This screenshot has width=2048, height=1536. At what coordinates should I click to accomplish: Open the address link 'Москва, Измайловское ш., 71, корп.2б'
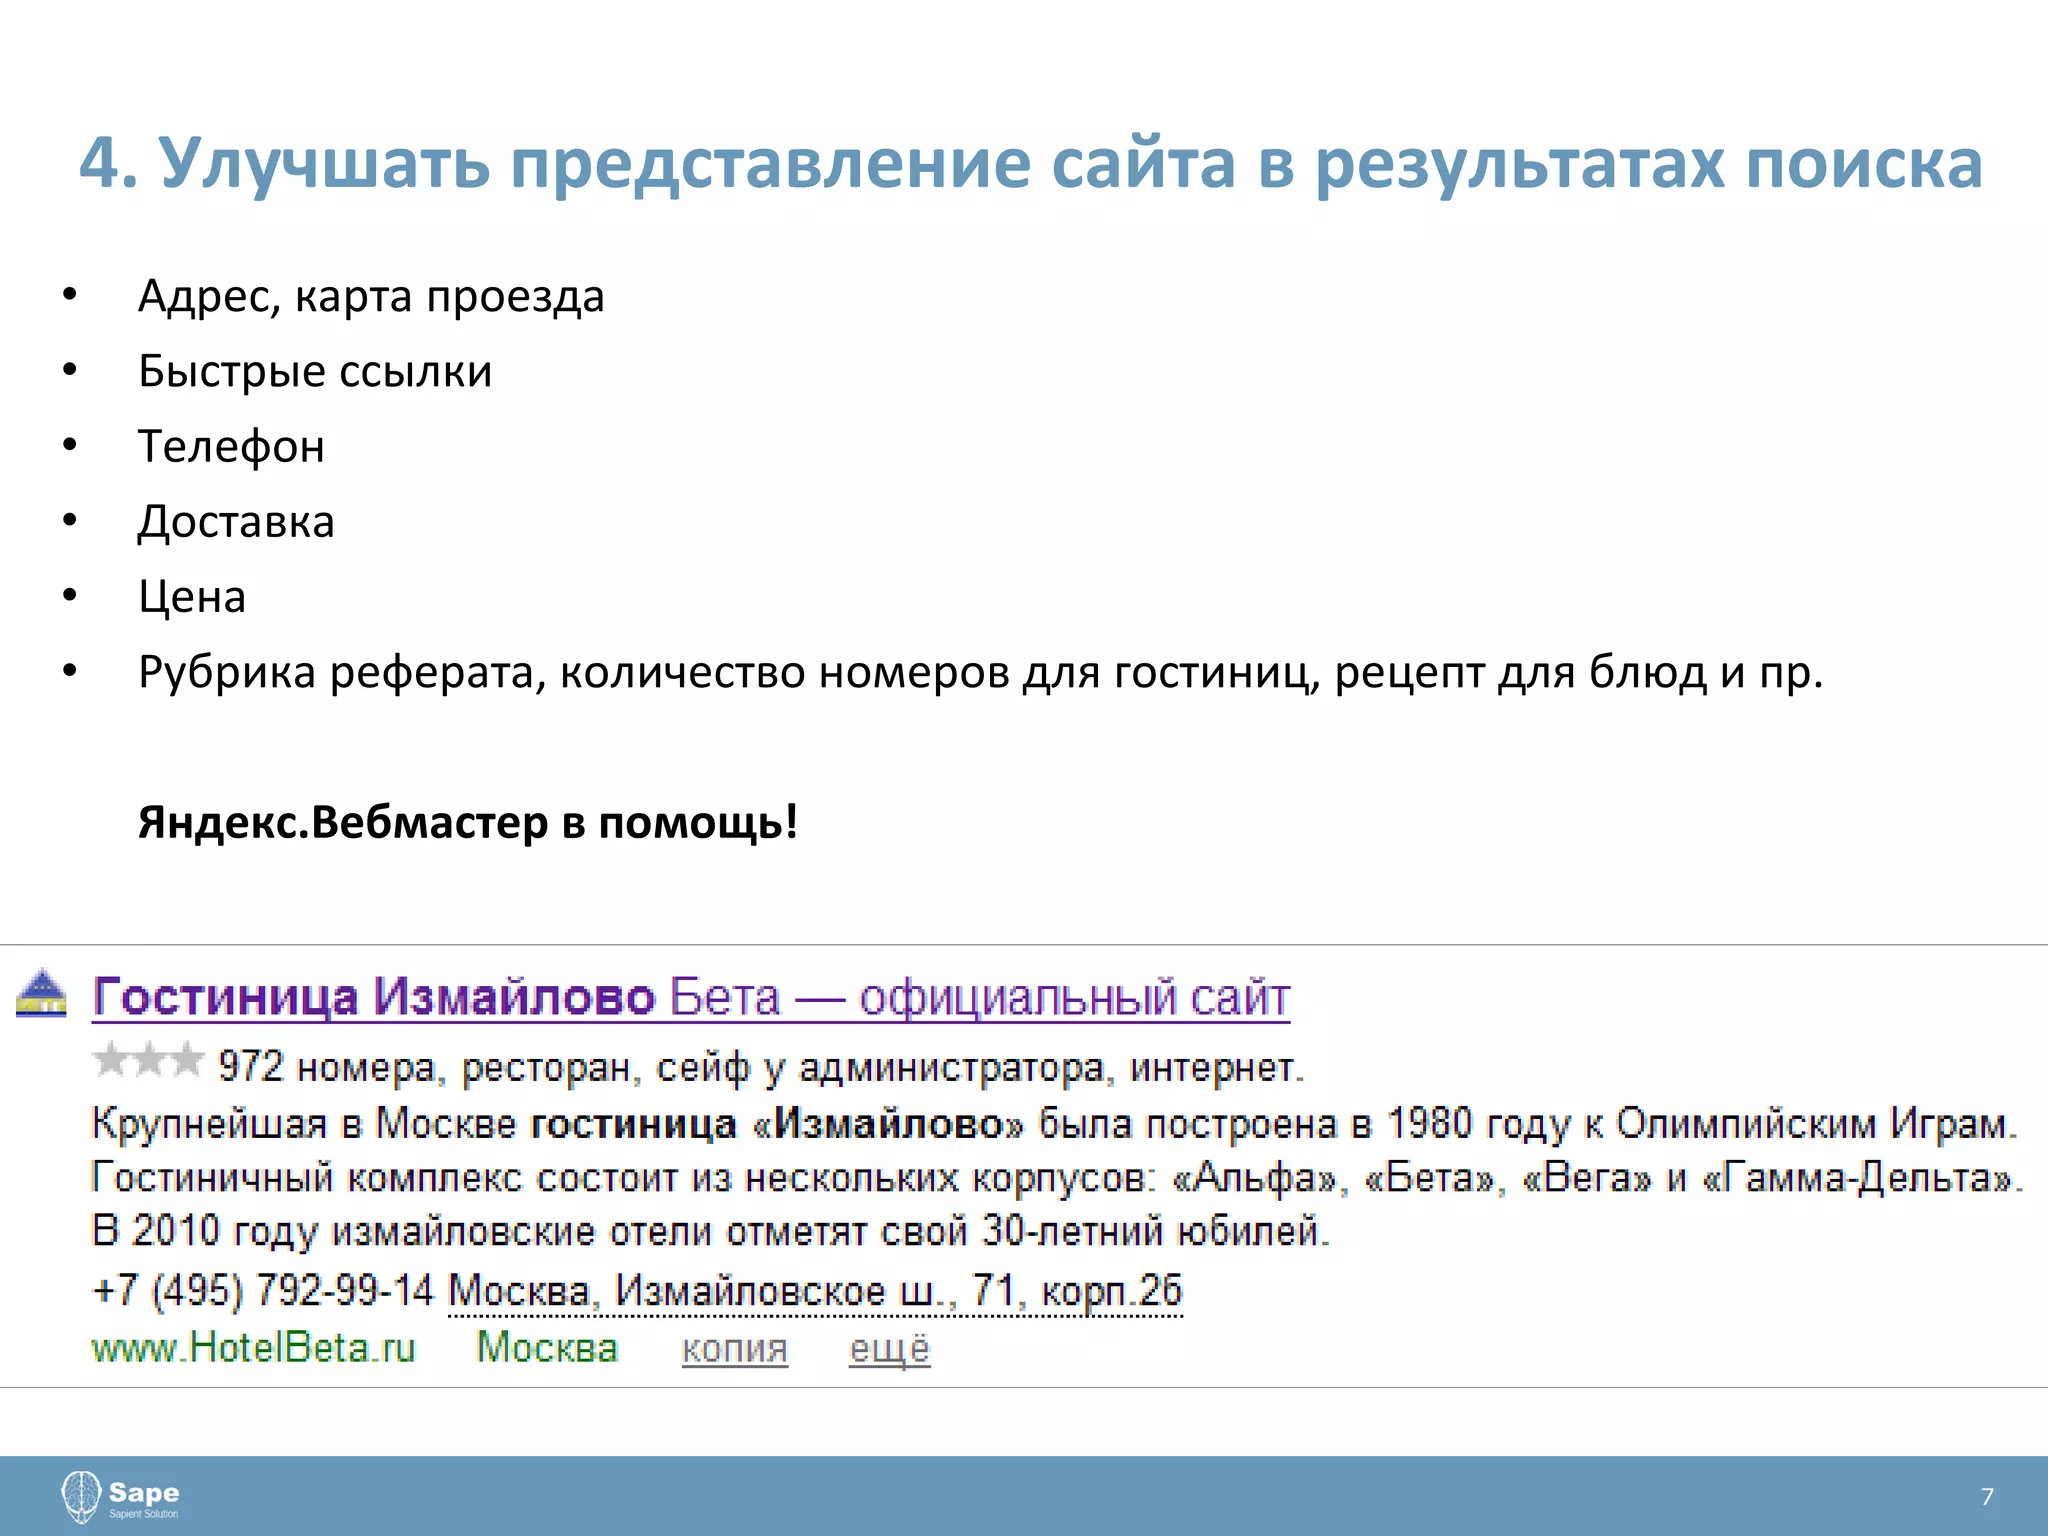(815, 1291)
